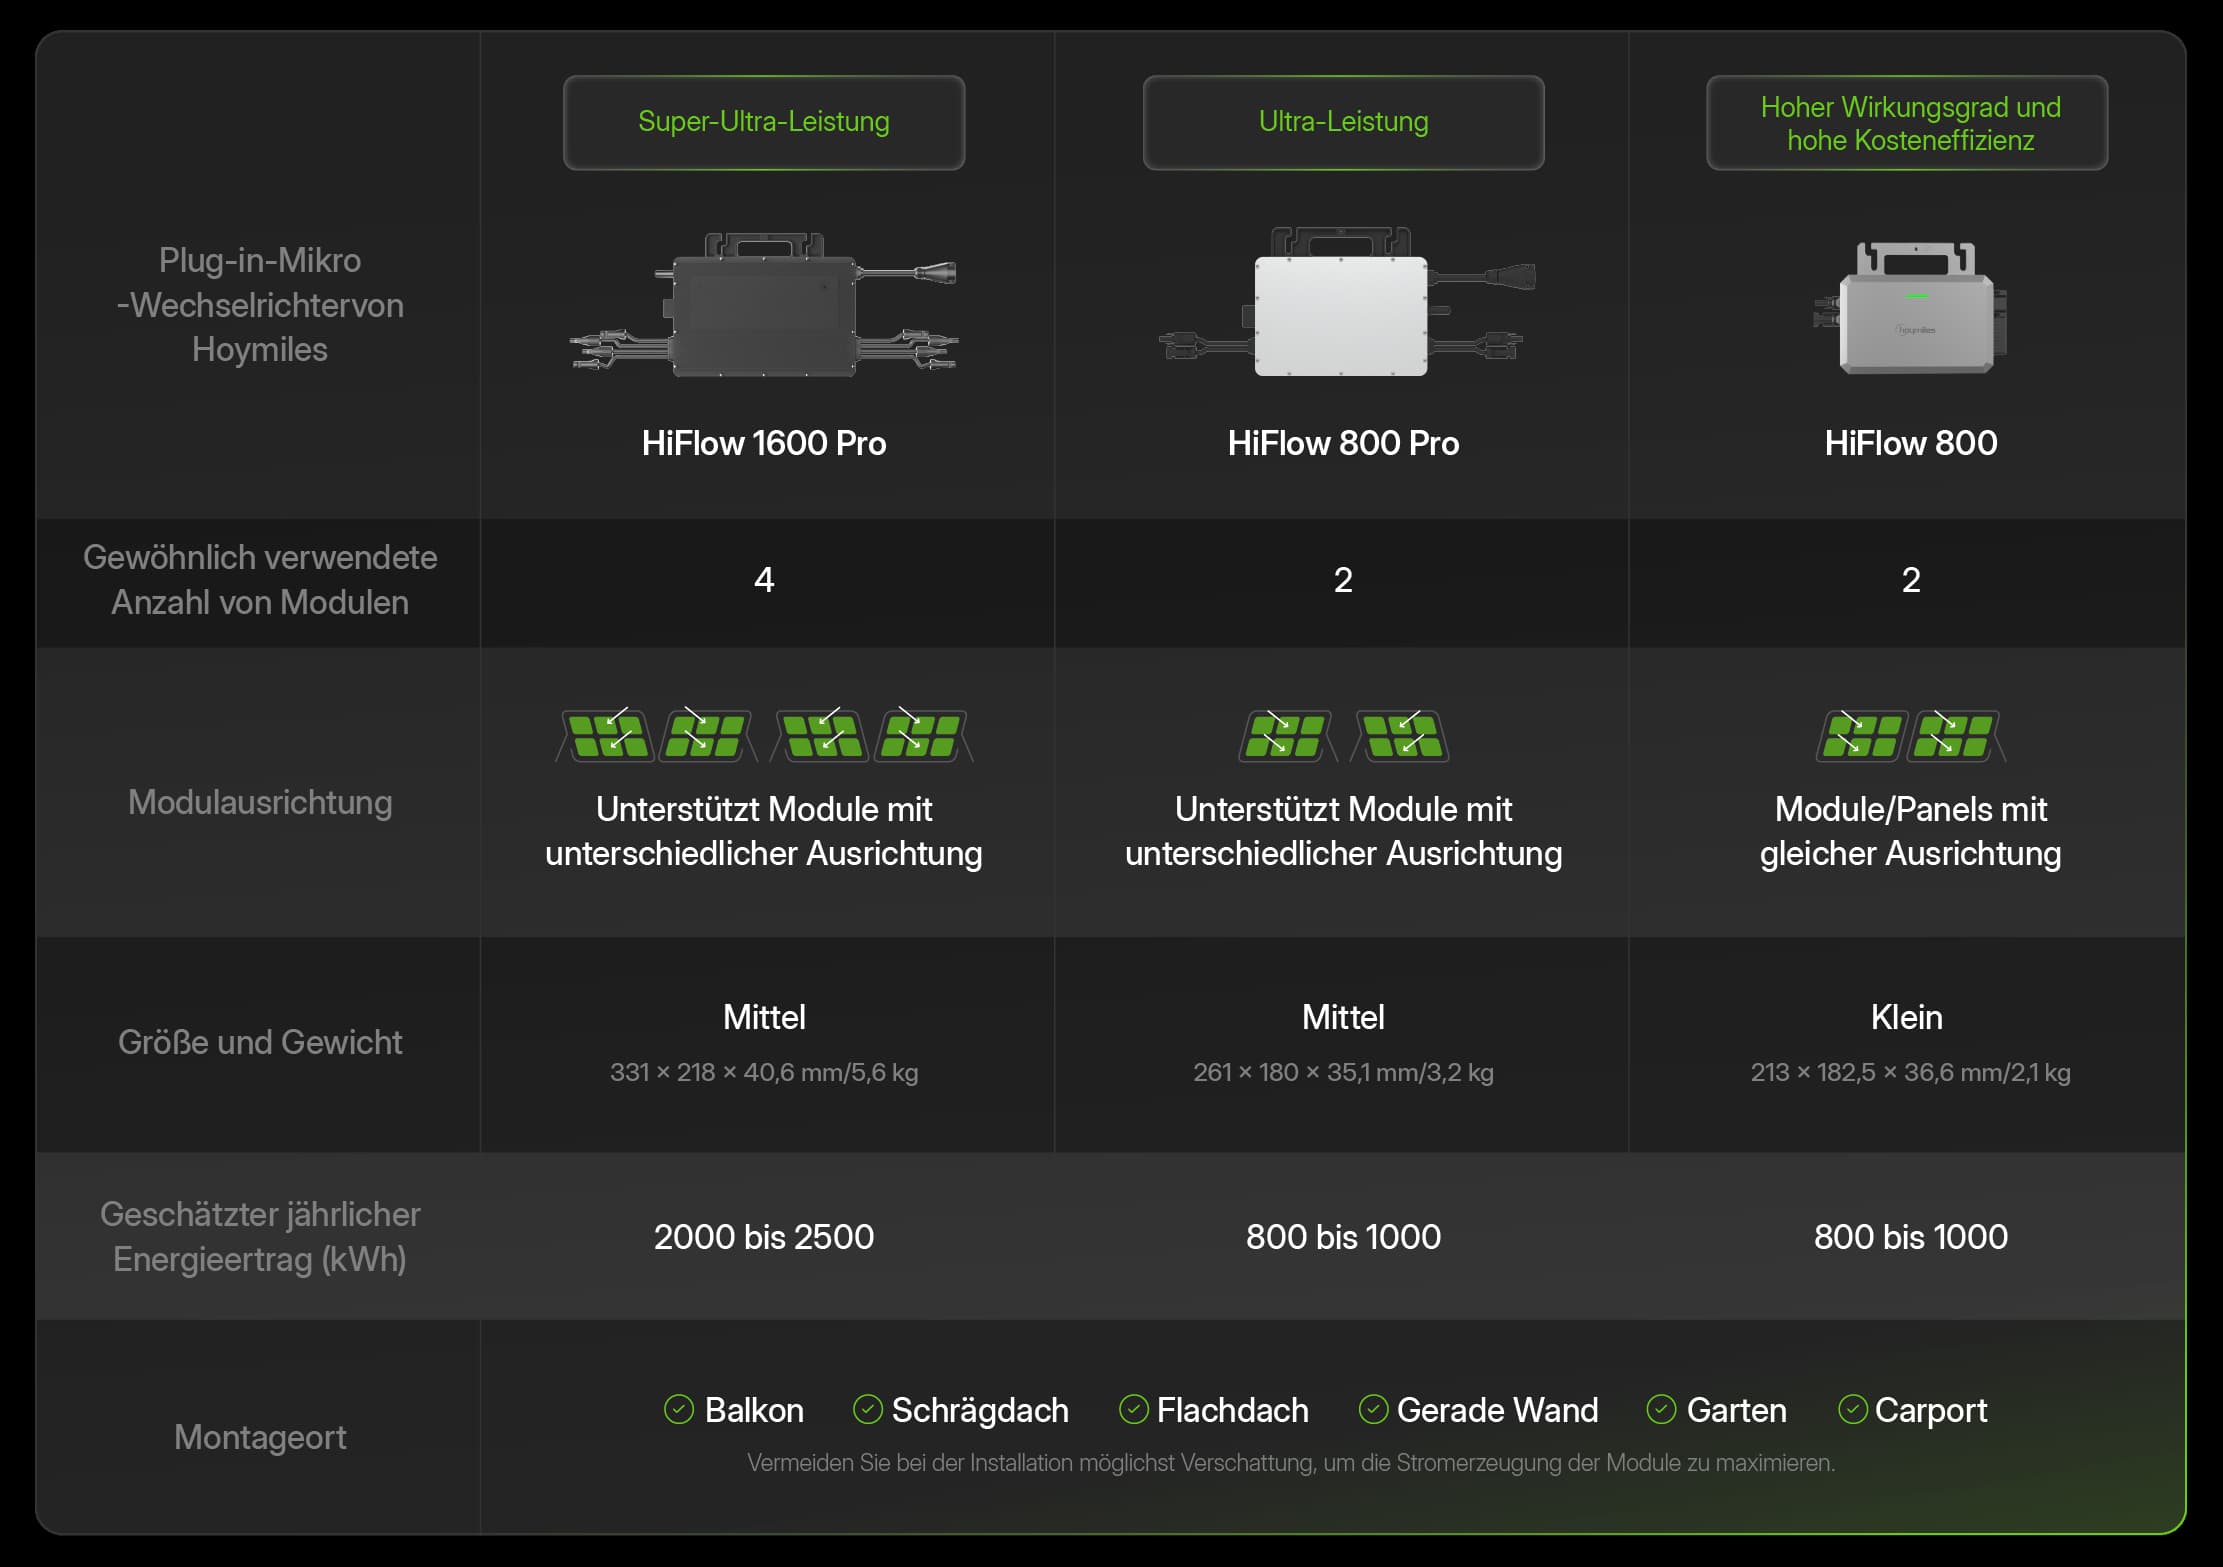Click the checkmark icon beside Balkon
The width and height of the screenshot is (2223, 1567).
tap(679, 1409)
